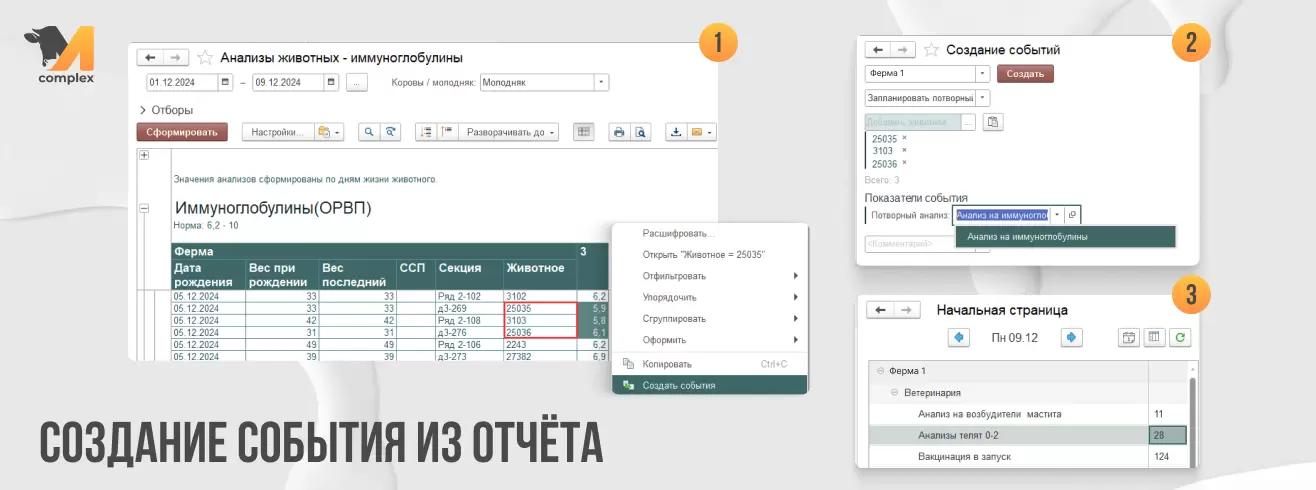
Task: Go back in the Начальная страница window
Action: 879,310
